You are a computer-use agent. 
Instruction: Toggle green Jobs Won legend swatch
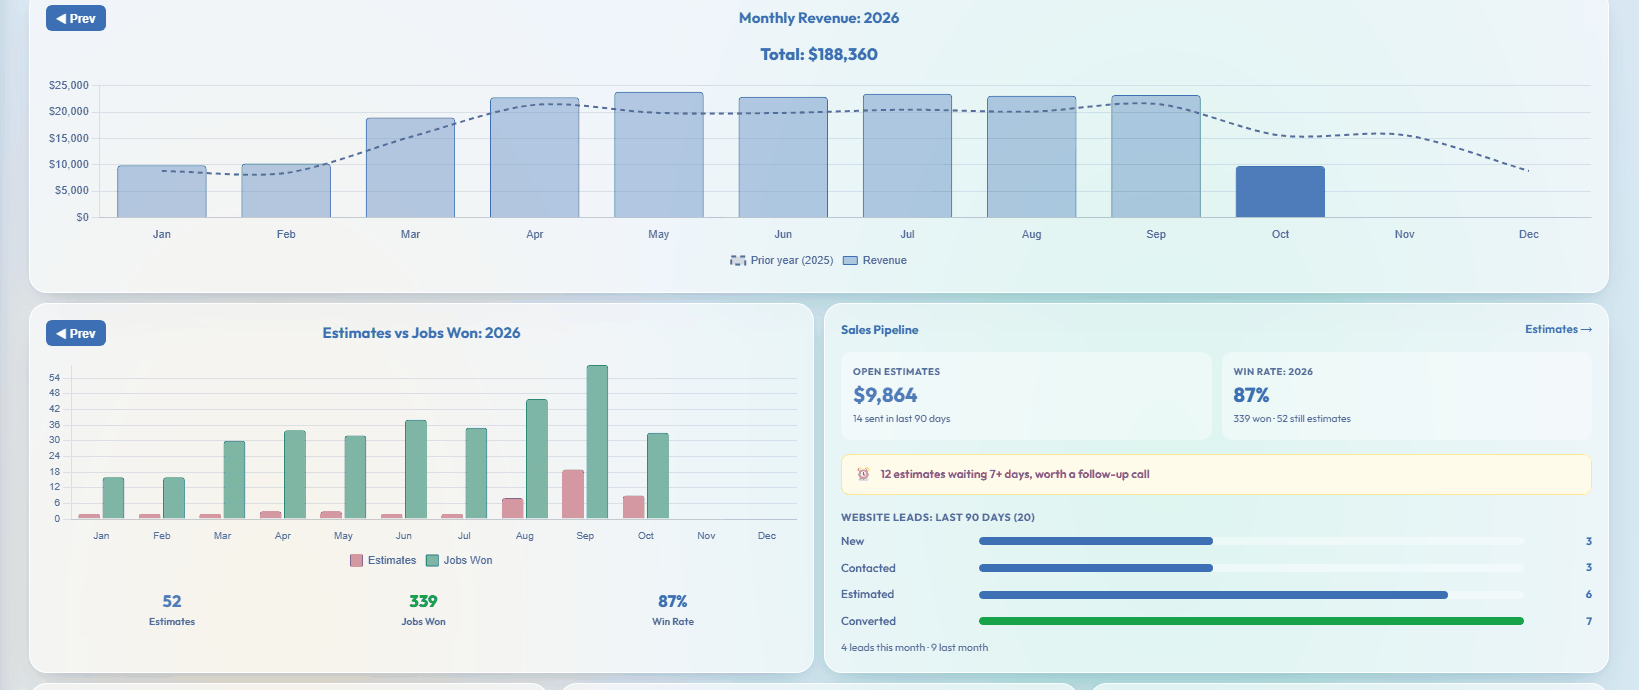(x=433, y=560)
